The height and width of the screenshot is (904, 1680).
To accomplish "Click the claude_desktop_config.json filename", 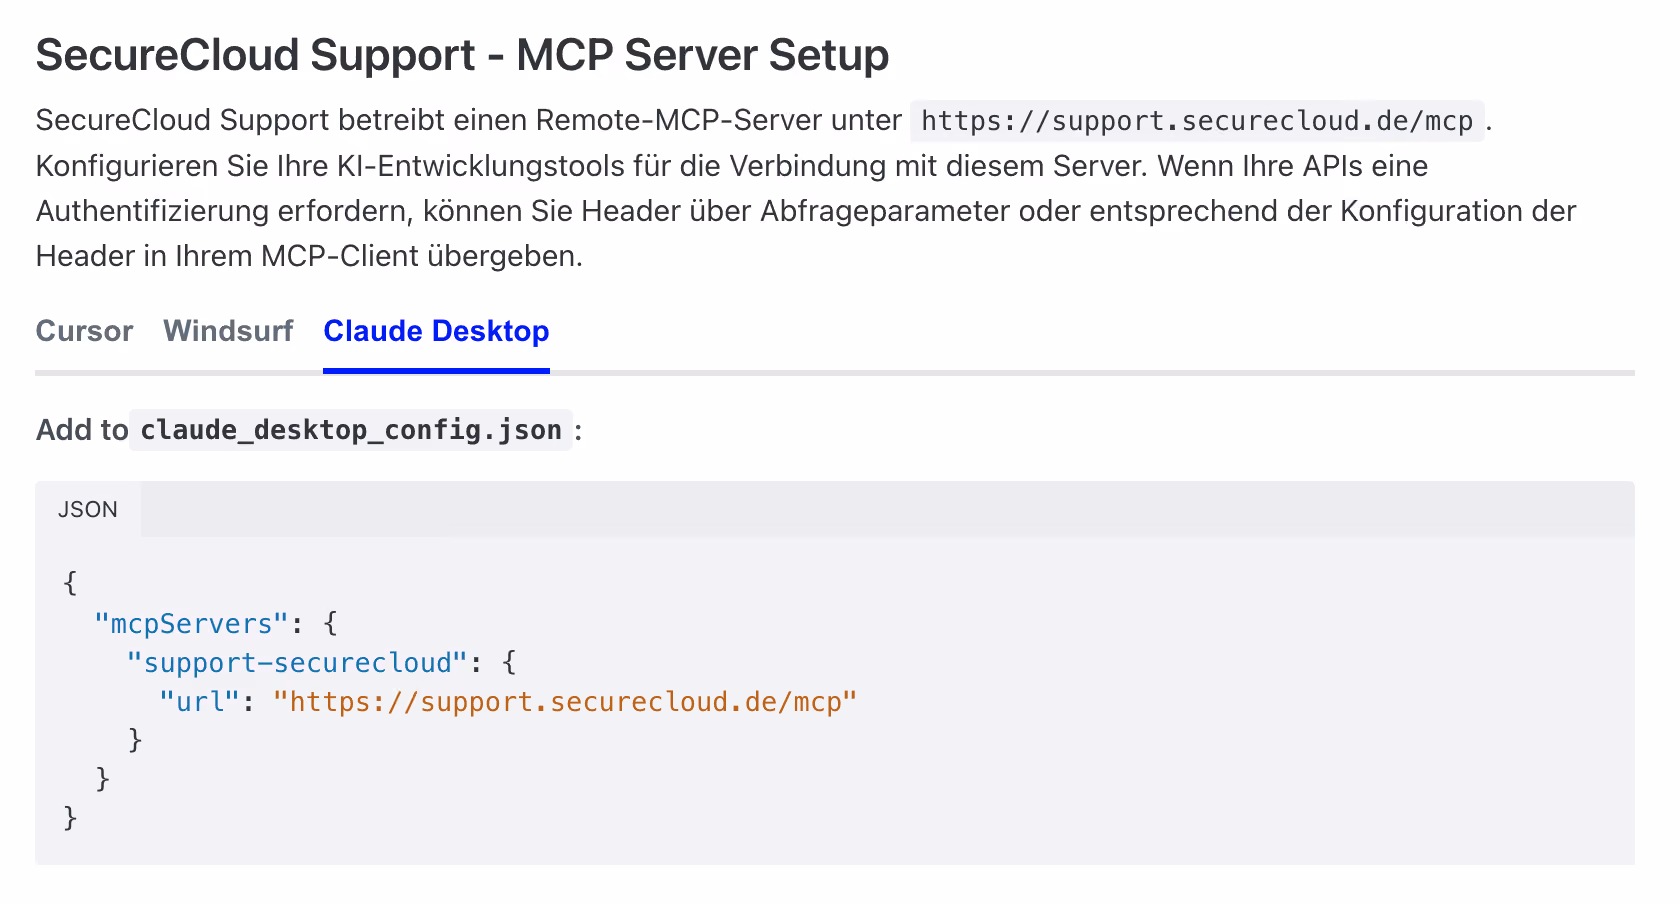I will 351,430.
